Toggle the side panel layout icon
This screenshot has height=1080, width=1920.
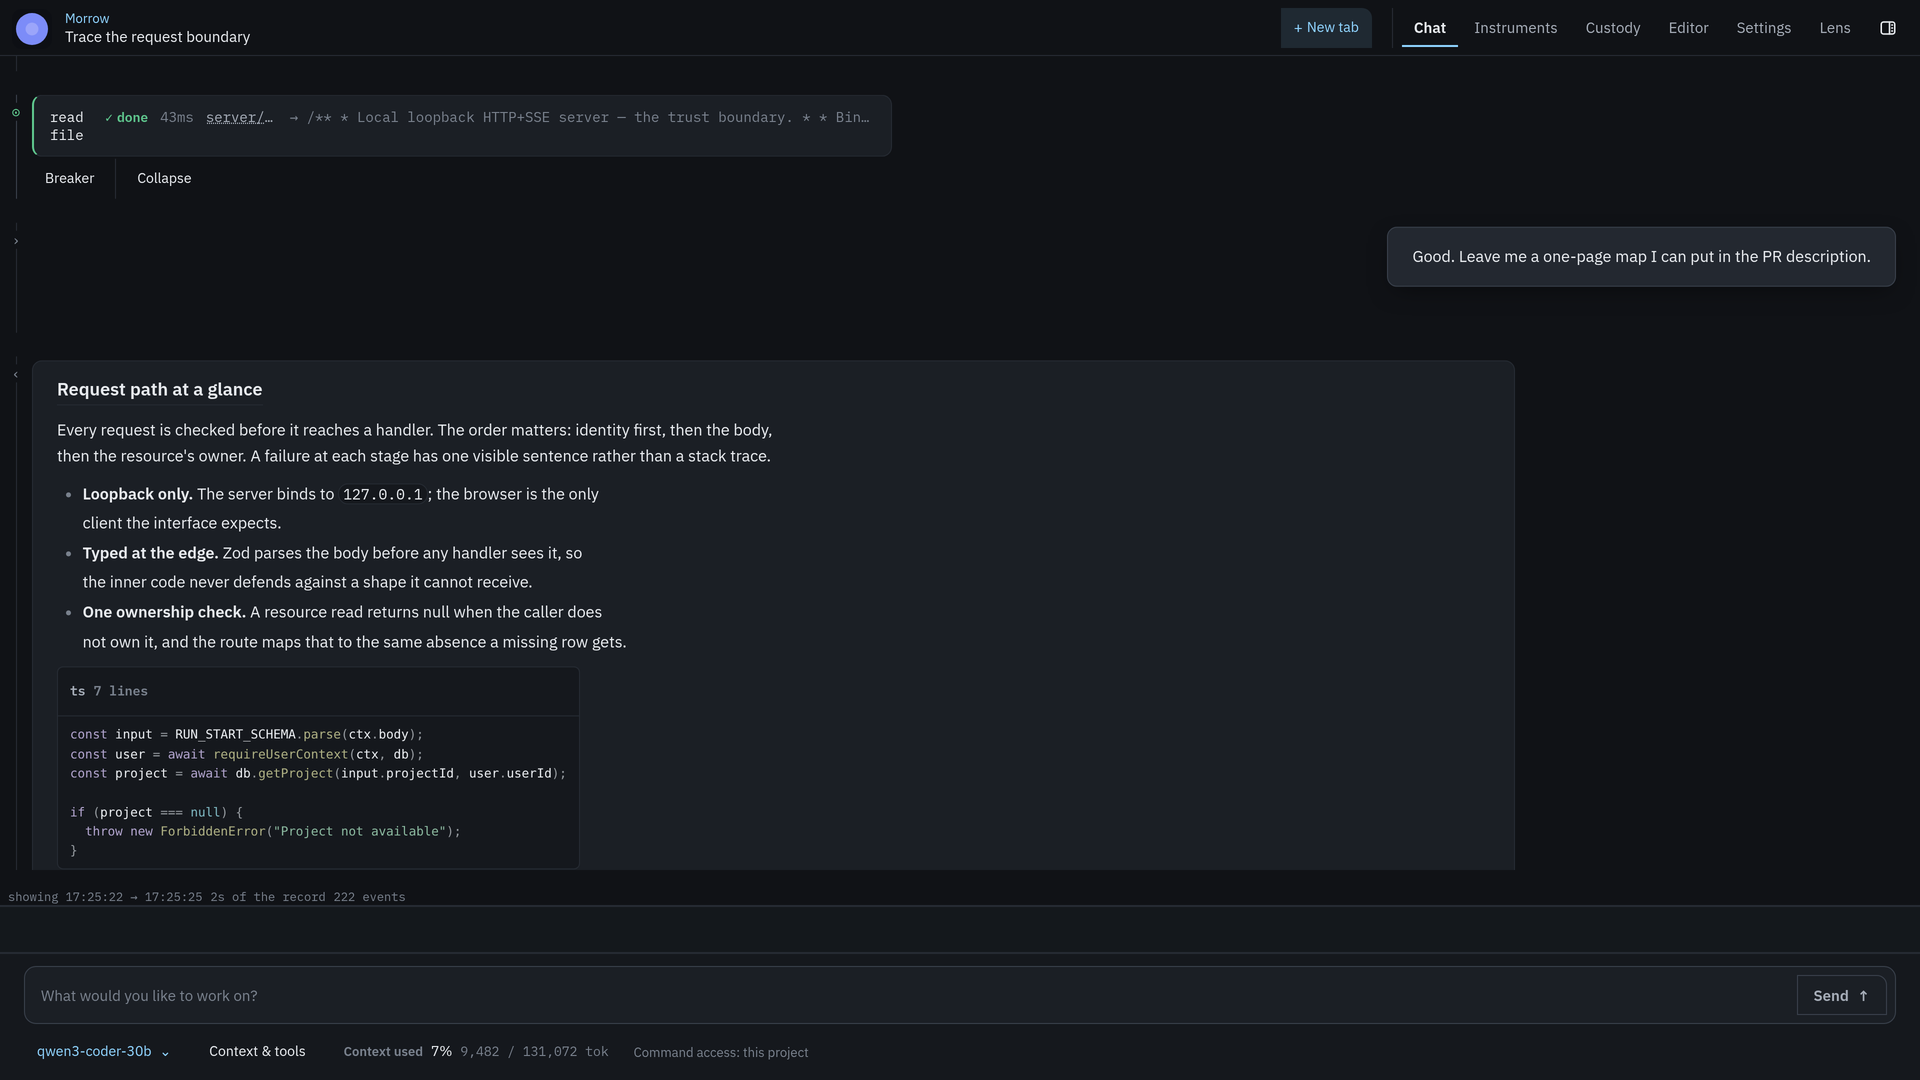[1888, 28]
